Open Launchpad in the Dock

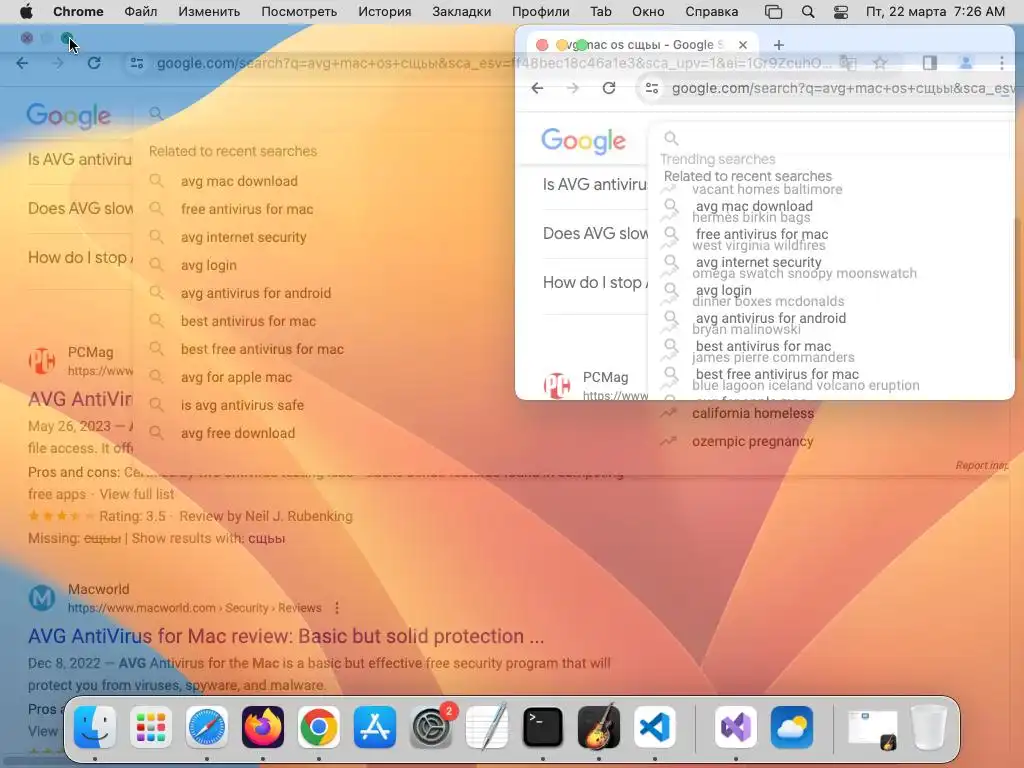click(151, 727)
